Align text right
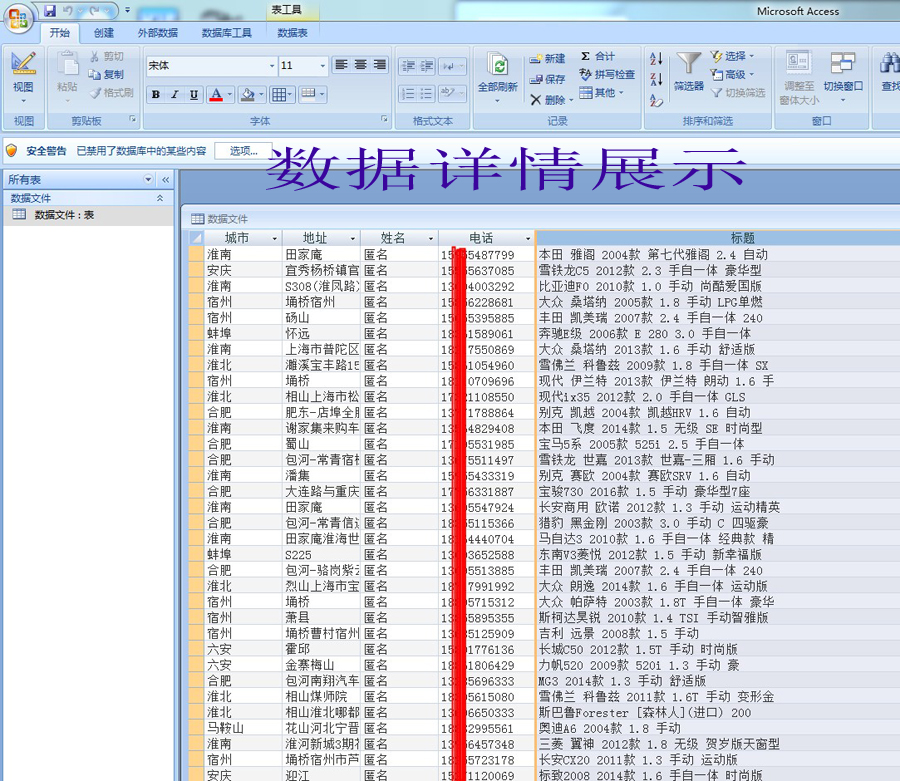 tap(379, 65)
